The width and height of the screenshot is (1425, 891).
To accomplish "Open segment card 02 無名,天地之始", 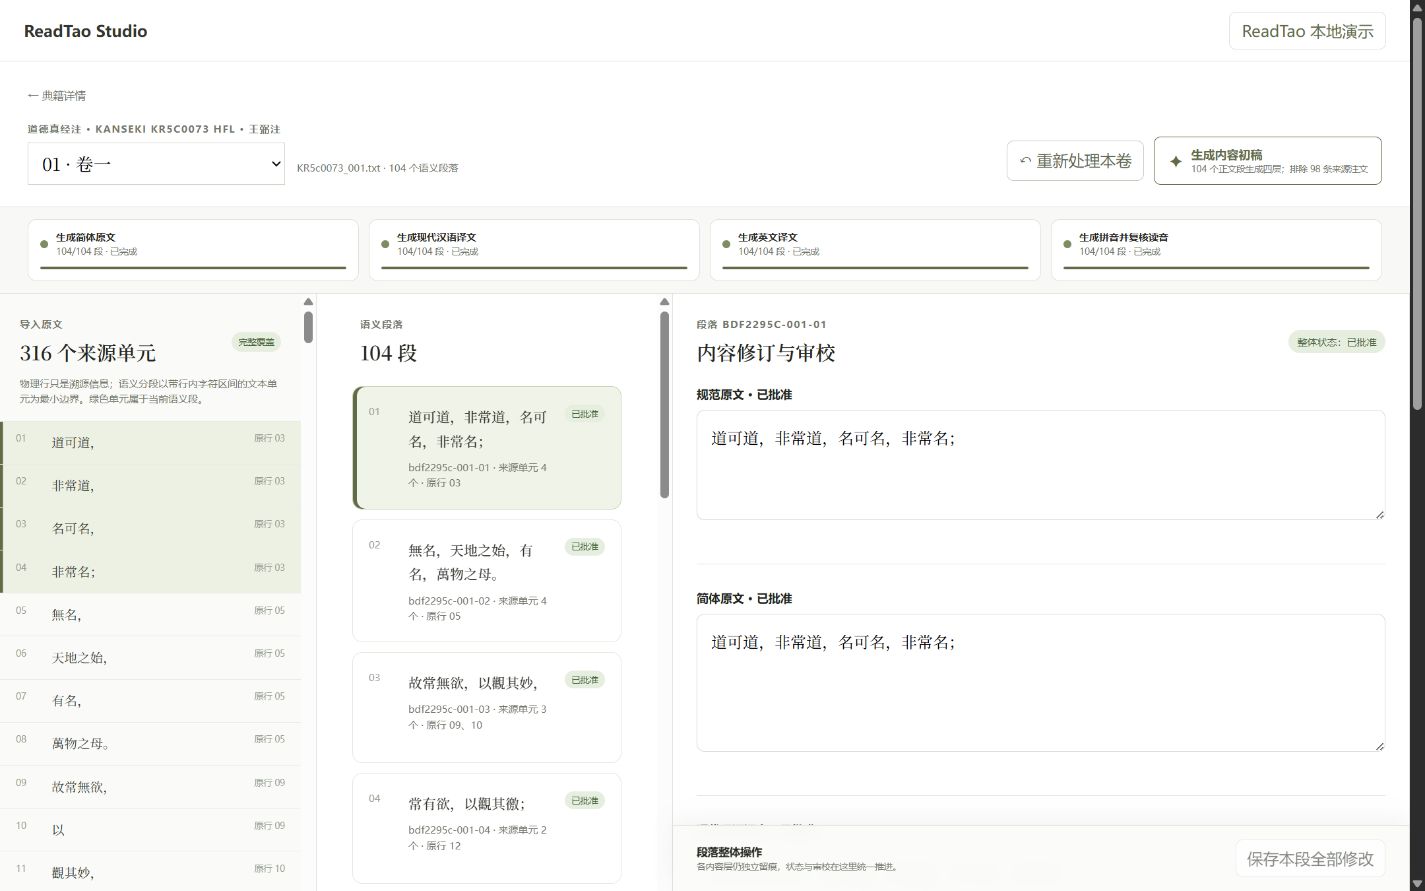I will [487, 581].
